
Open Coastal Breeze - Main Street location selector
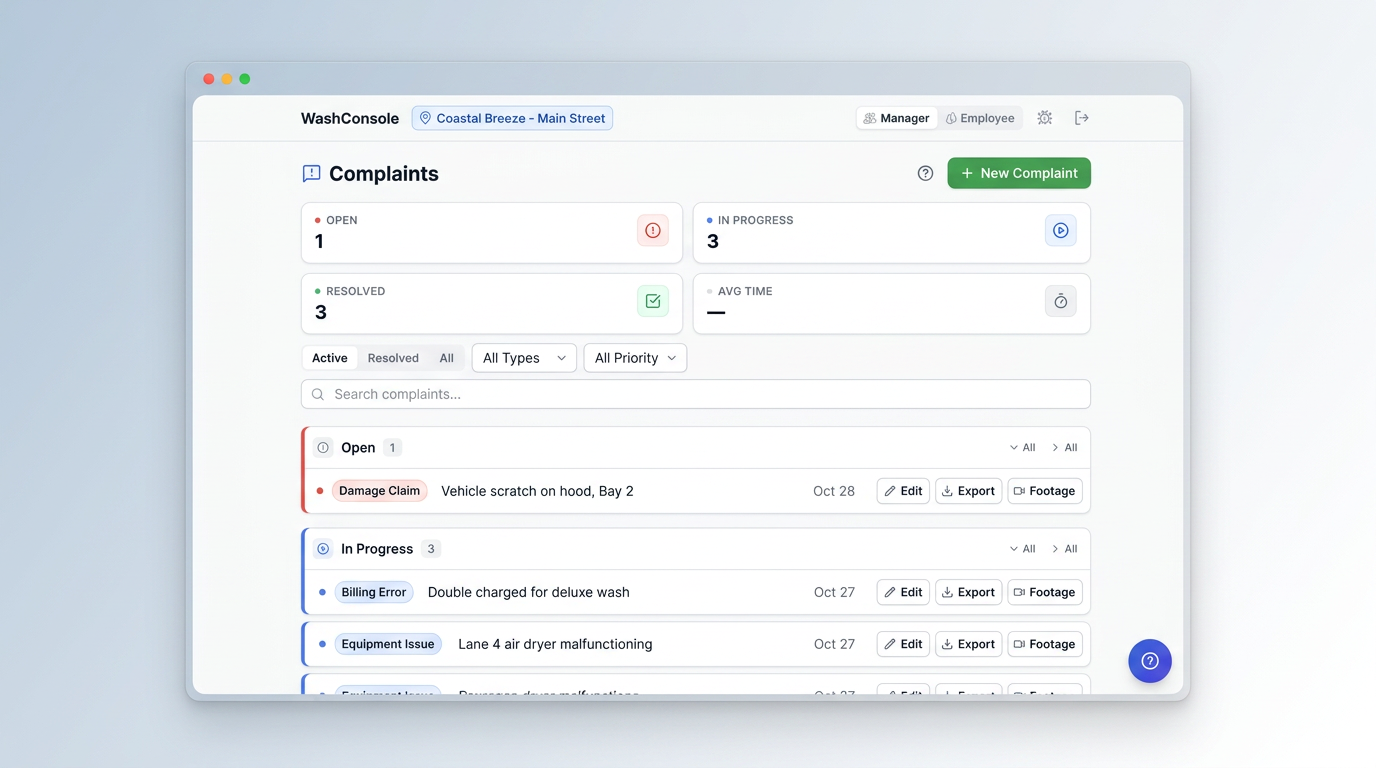[512, 118]
